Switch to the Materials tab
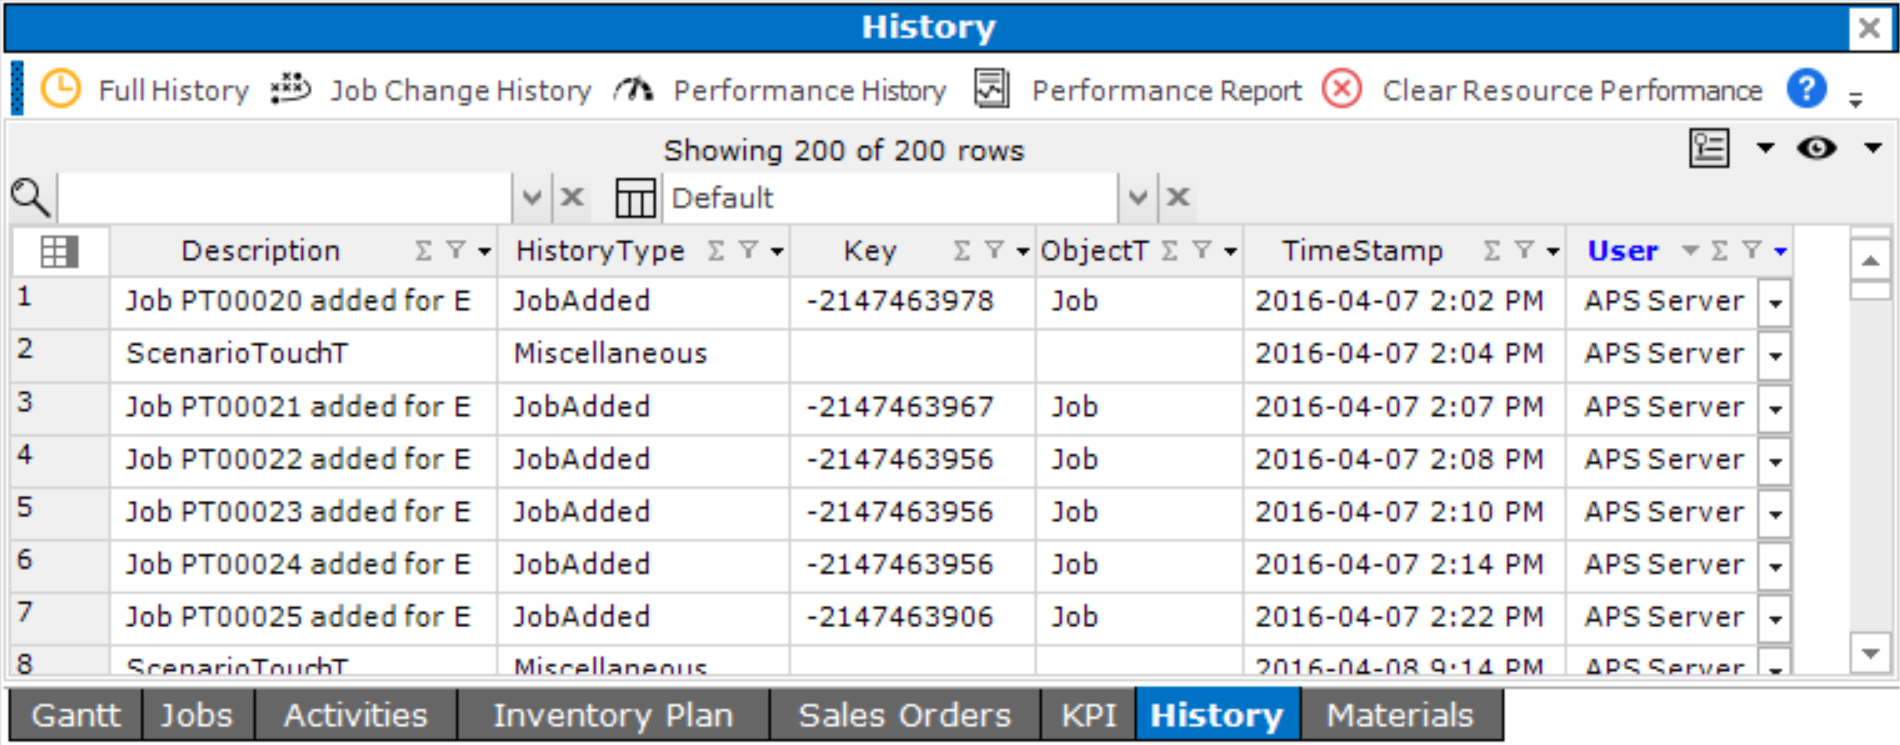This screenshot has height=745, width=1900. pos(1400,715)
